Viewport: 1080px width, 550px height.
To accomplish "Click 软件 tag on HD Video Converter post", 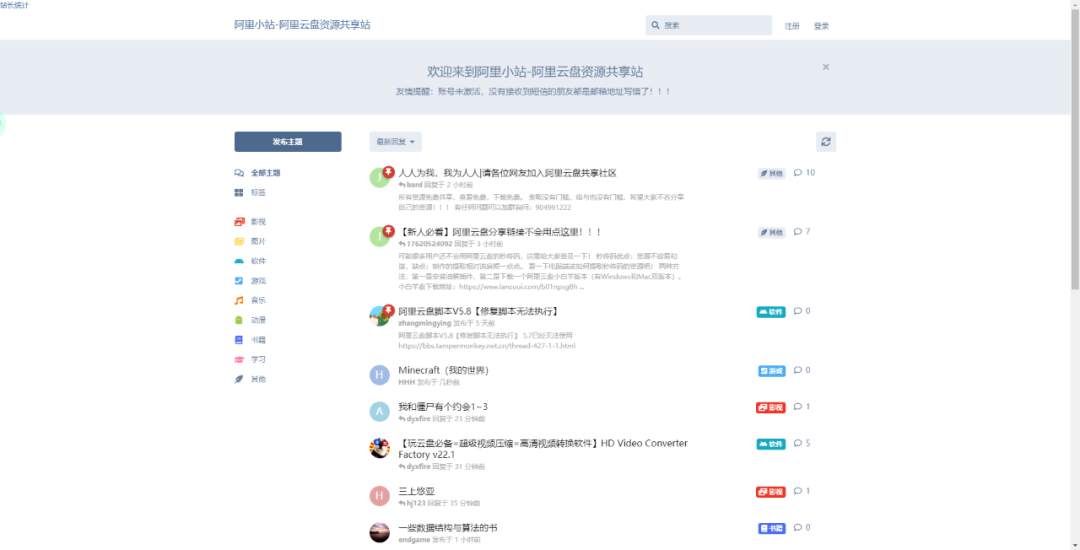I will click(771, 444).
